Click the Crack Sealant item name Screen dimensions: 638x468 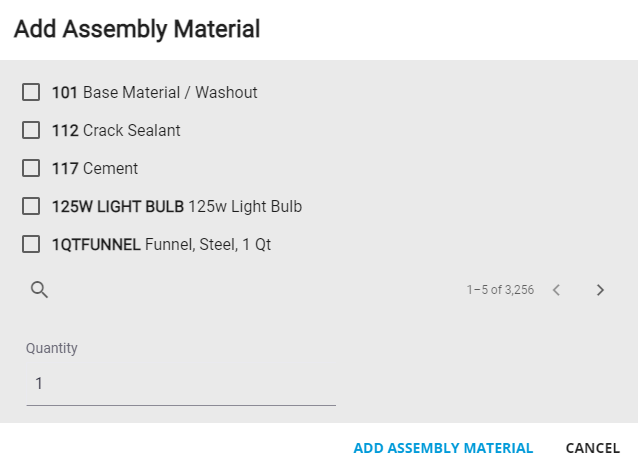point(132,131)
